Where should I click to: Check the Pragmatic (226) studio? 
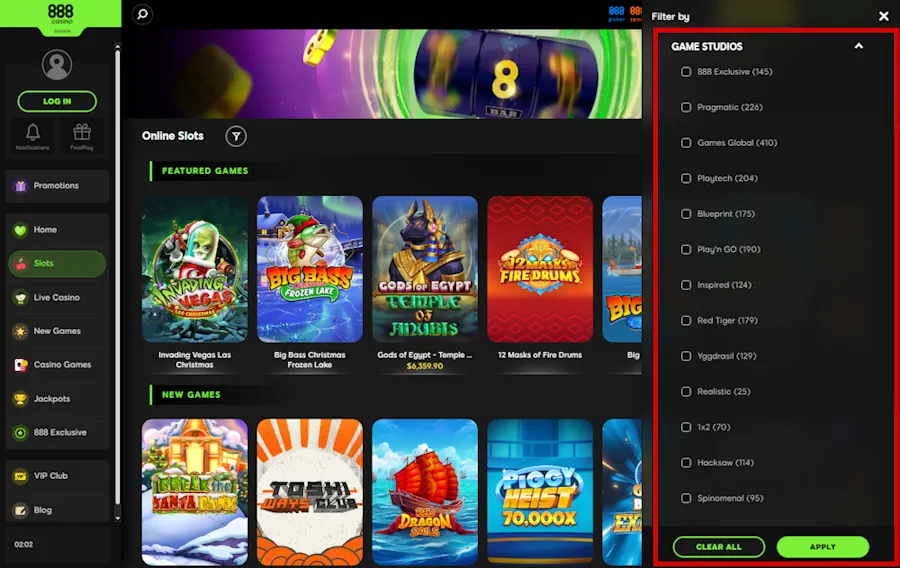[686, 107]
